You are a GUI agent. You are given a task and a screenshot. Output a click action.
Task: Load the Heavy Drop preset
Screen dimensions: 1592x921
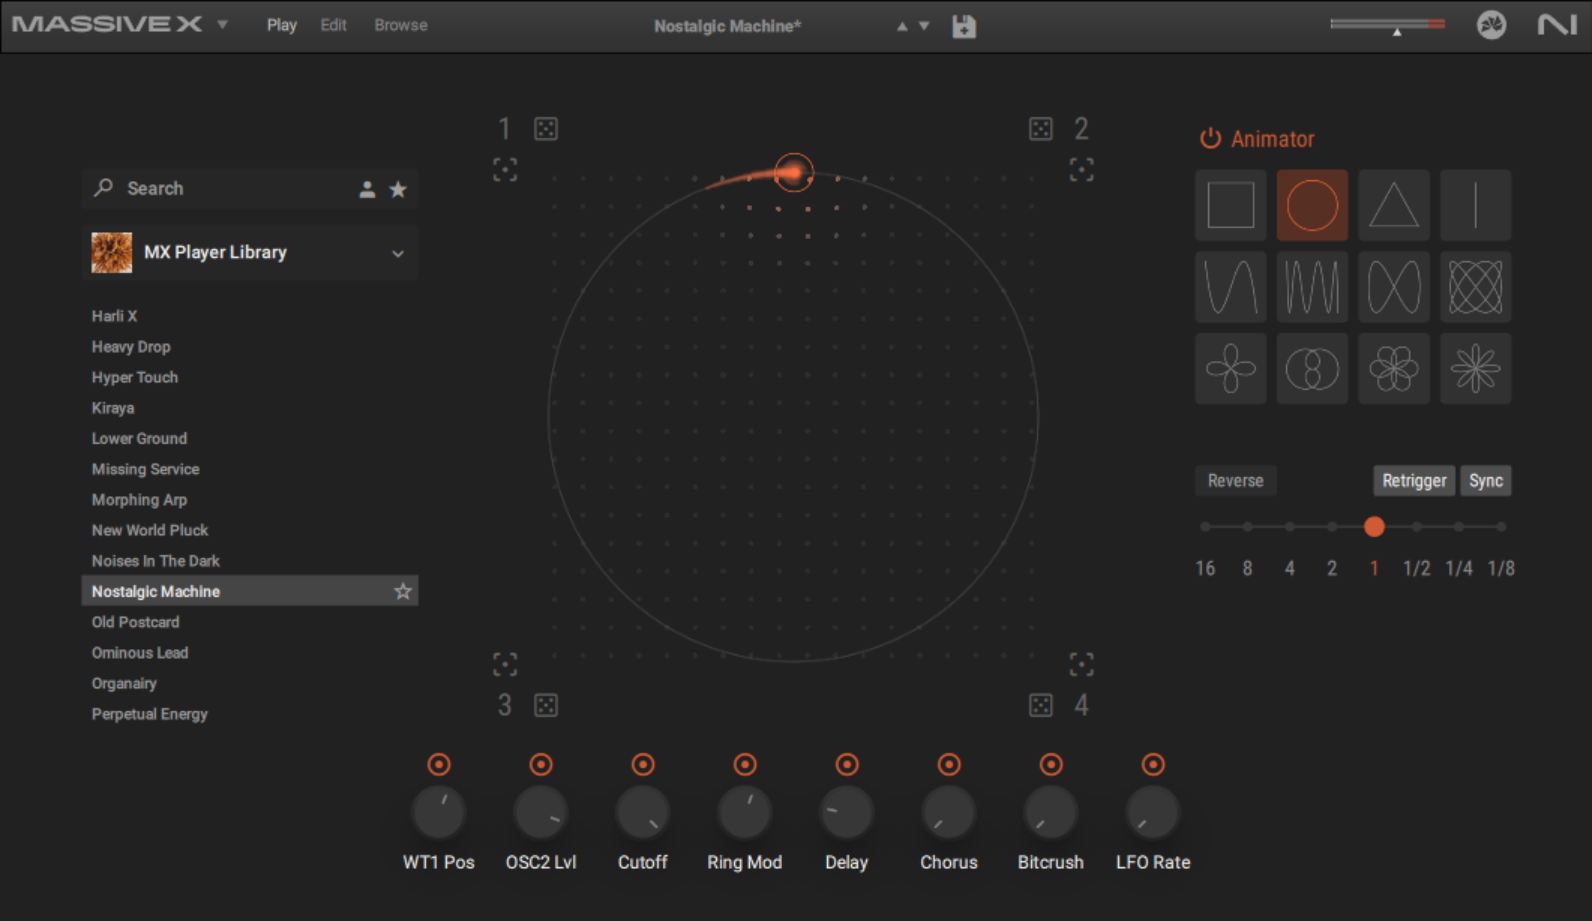pos(131,347)
